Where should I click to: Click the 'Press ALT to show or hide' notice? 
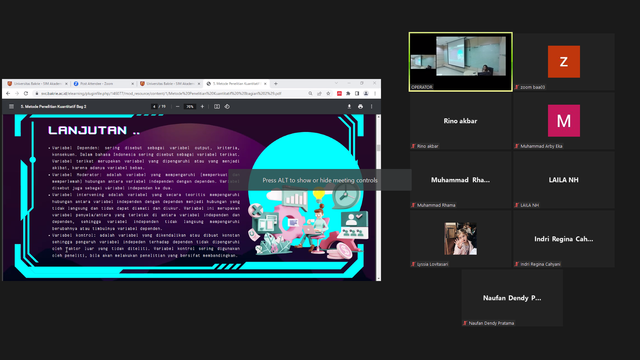[x=320, y=180]
